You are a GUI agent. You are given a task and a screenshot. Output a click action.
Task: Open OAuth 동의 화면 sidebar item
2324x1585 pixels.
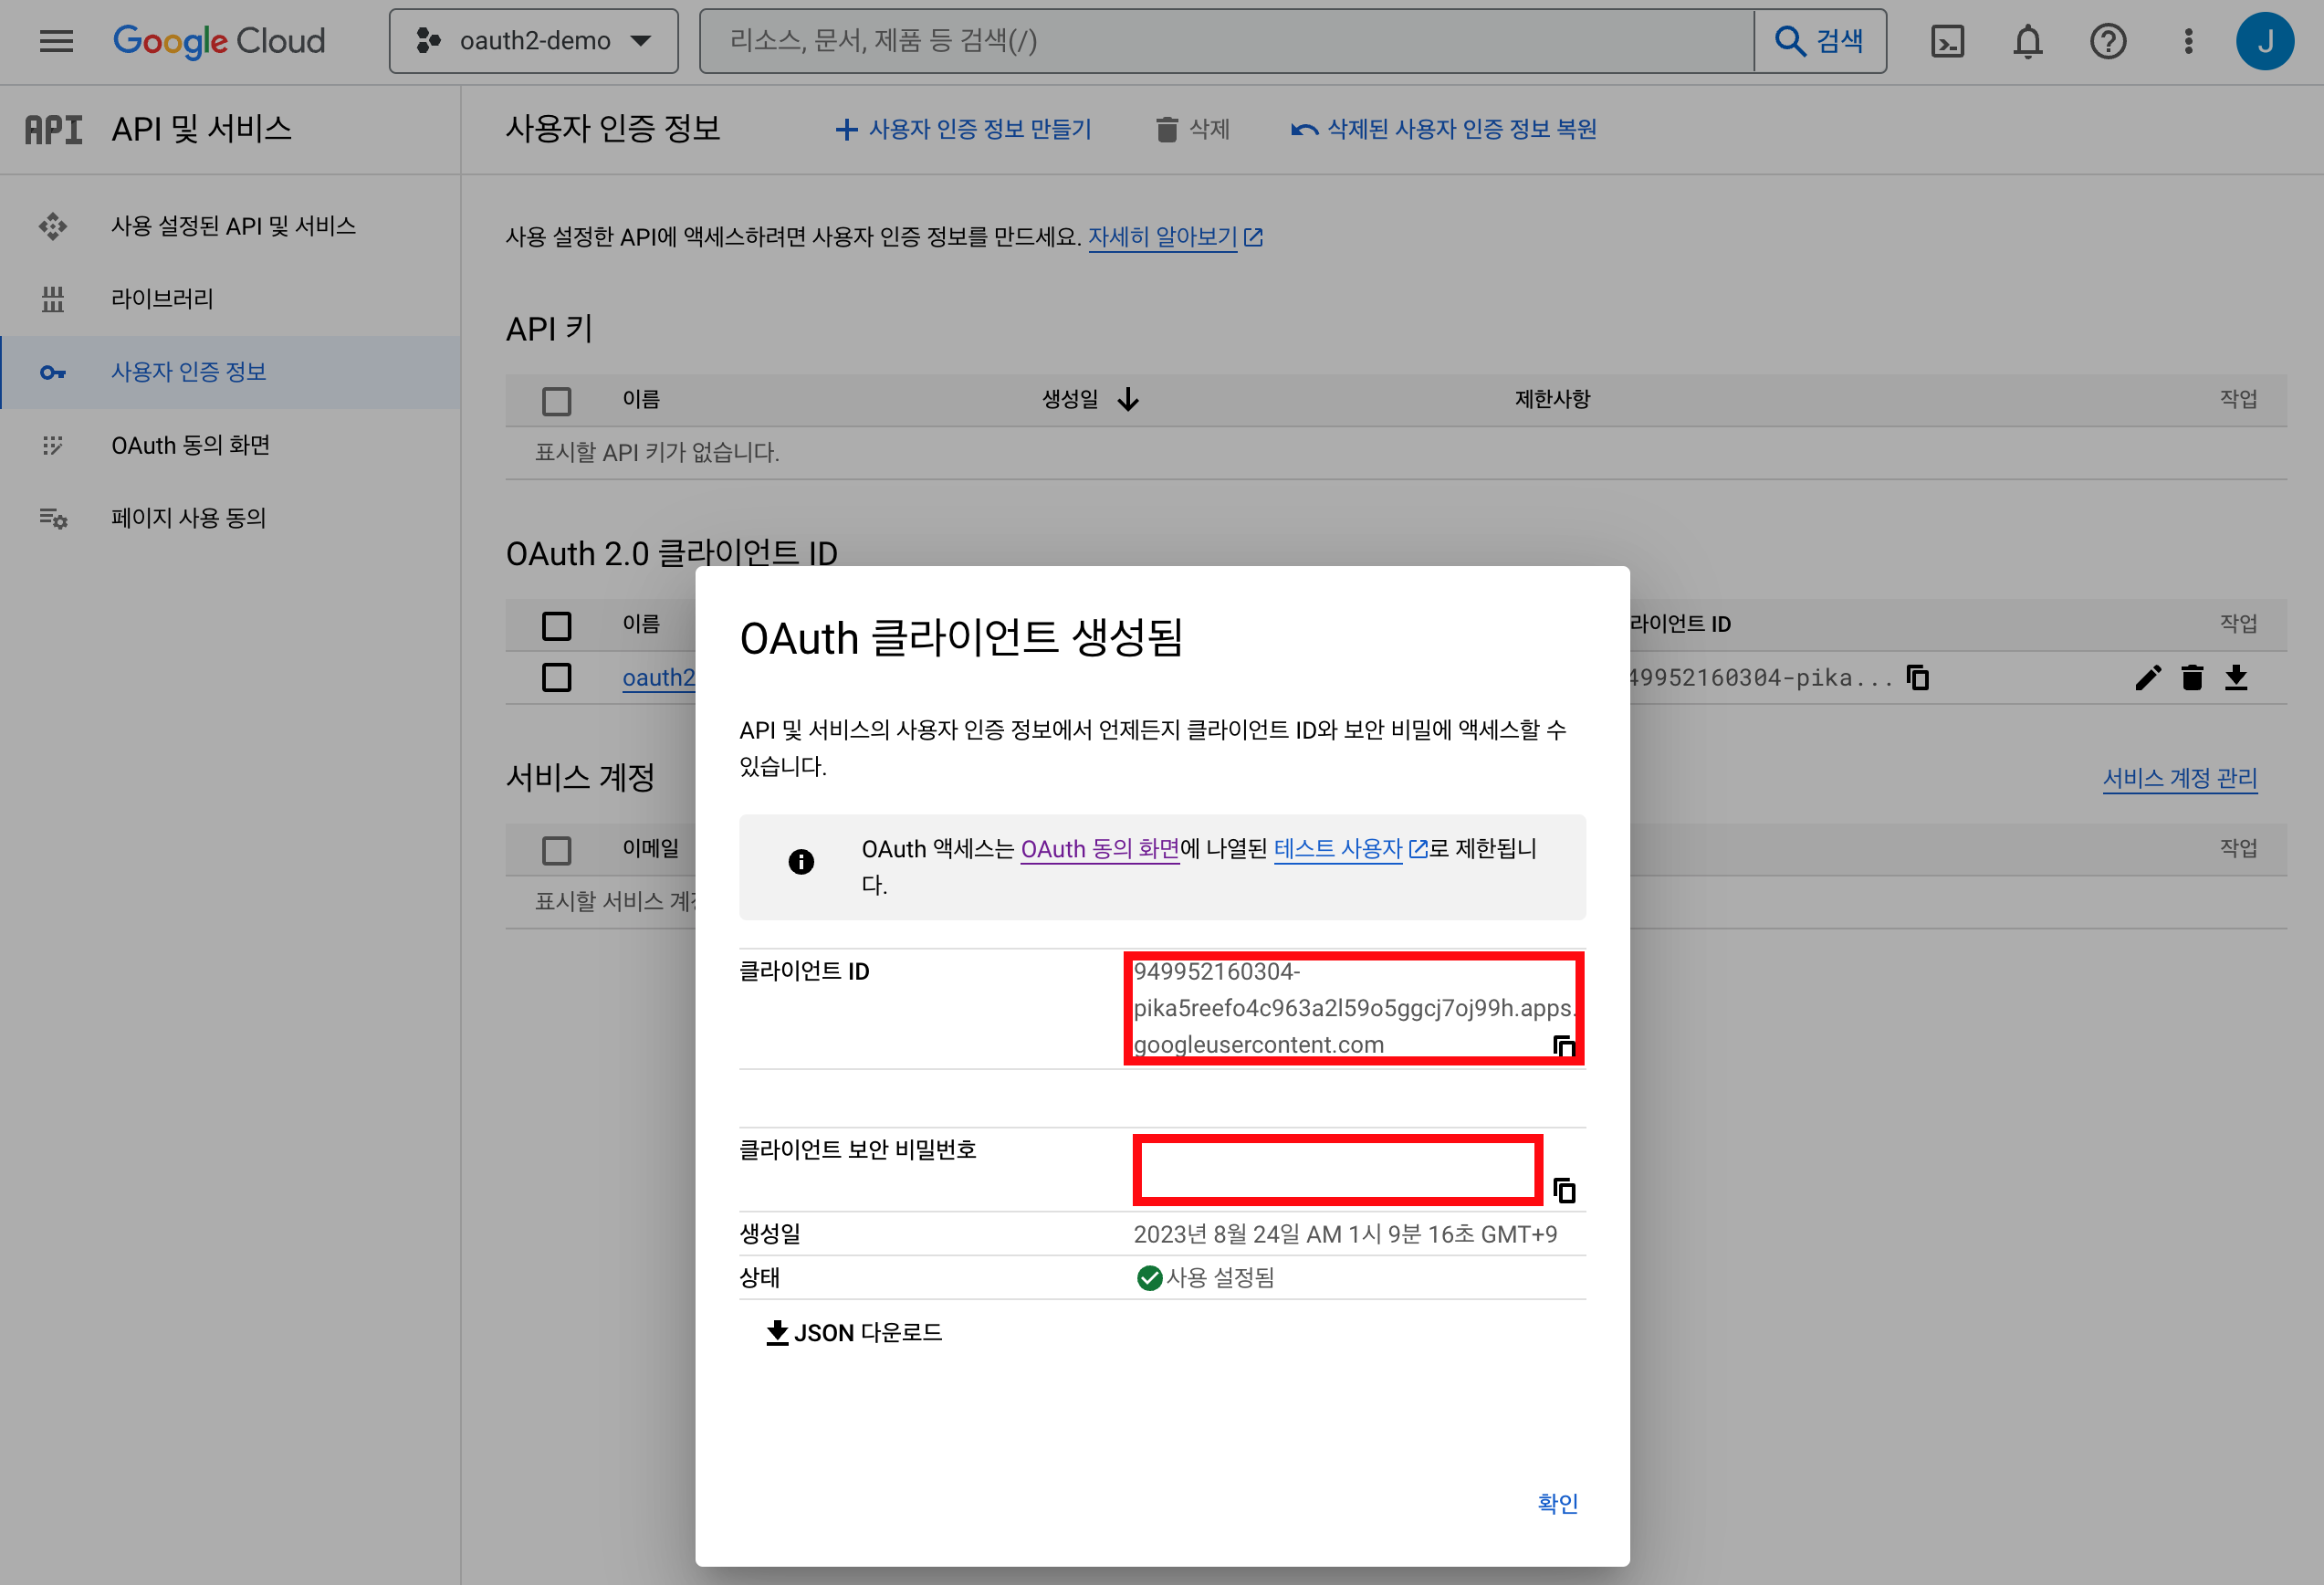(x=230, y=445)
